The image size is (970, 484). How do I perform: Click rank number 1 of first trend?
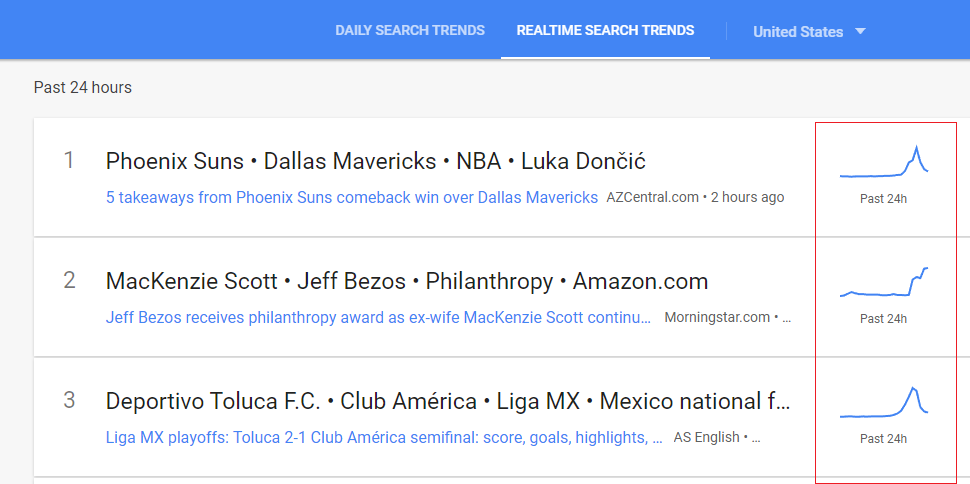[x=69, y=160]
